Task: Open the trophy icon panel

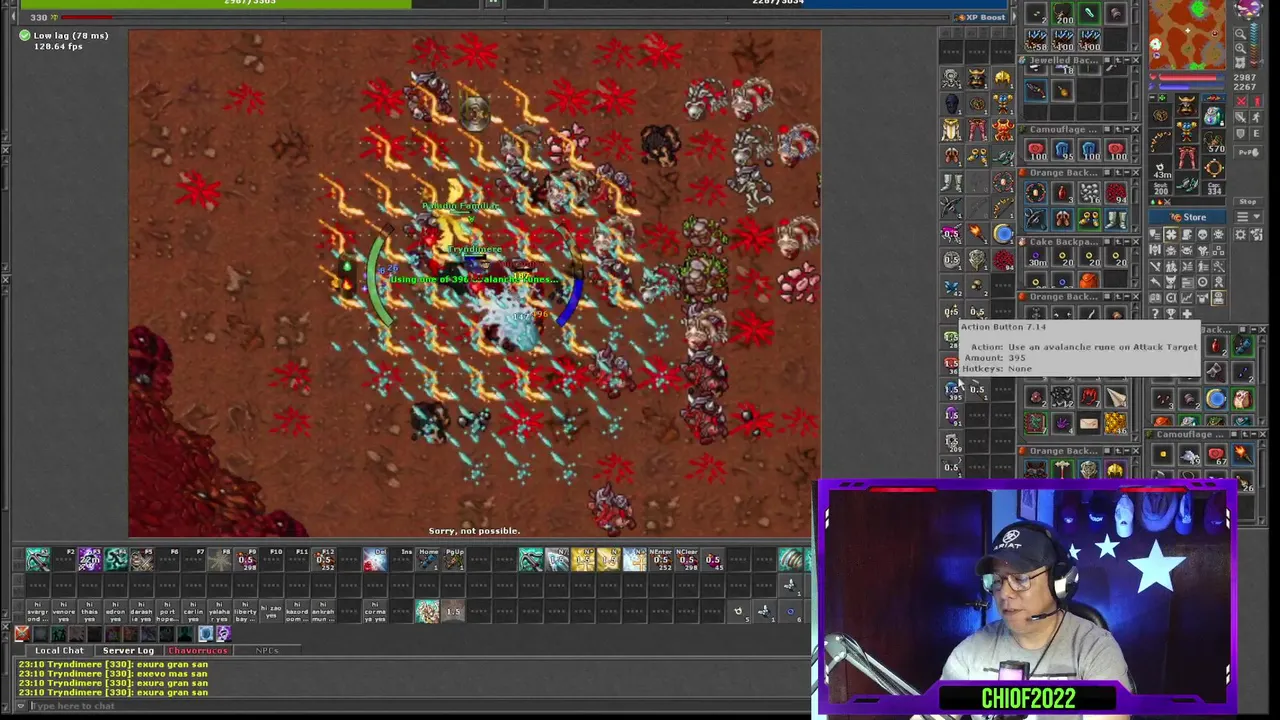Action: pyautogui.click(x=1170, y=312)
